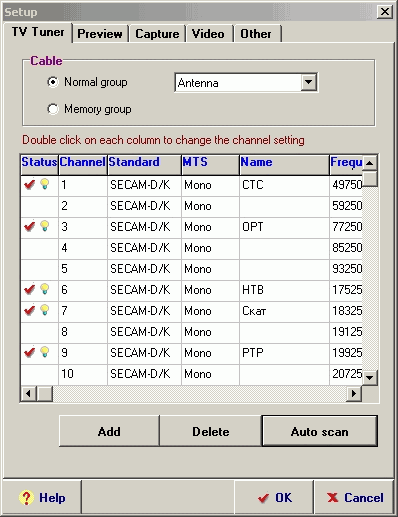
Task: Click the Help button
Action: (x=42, y=498)
